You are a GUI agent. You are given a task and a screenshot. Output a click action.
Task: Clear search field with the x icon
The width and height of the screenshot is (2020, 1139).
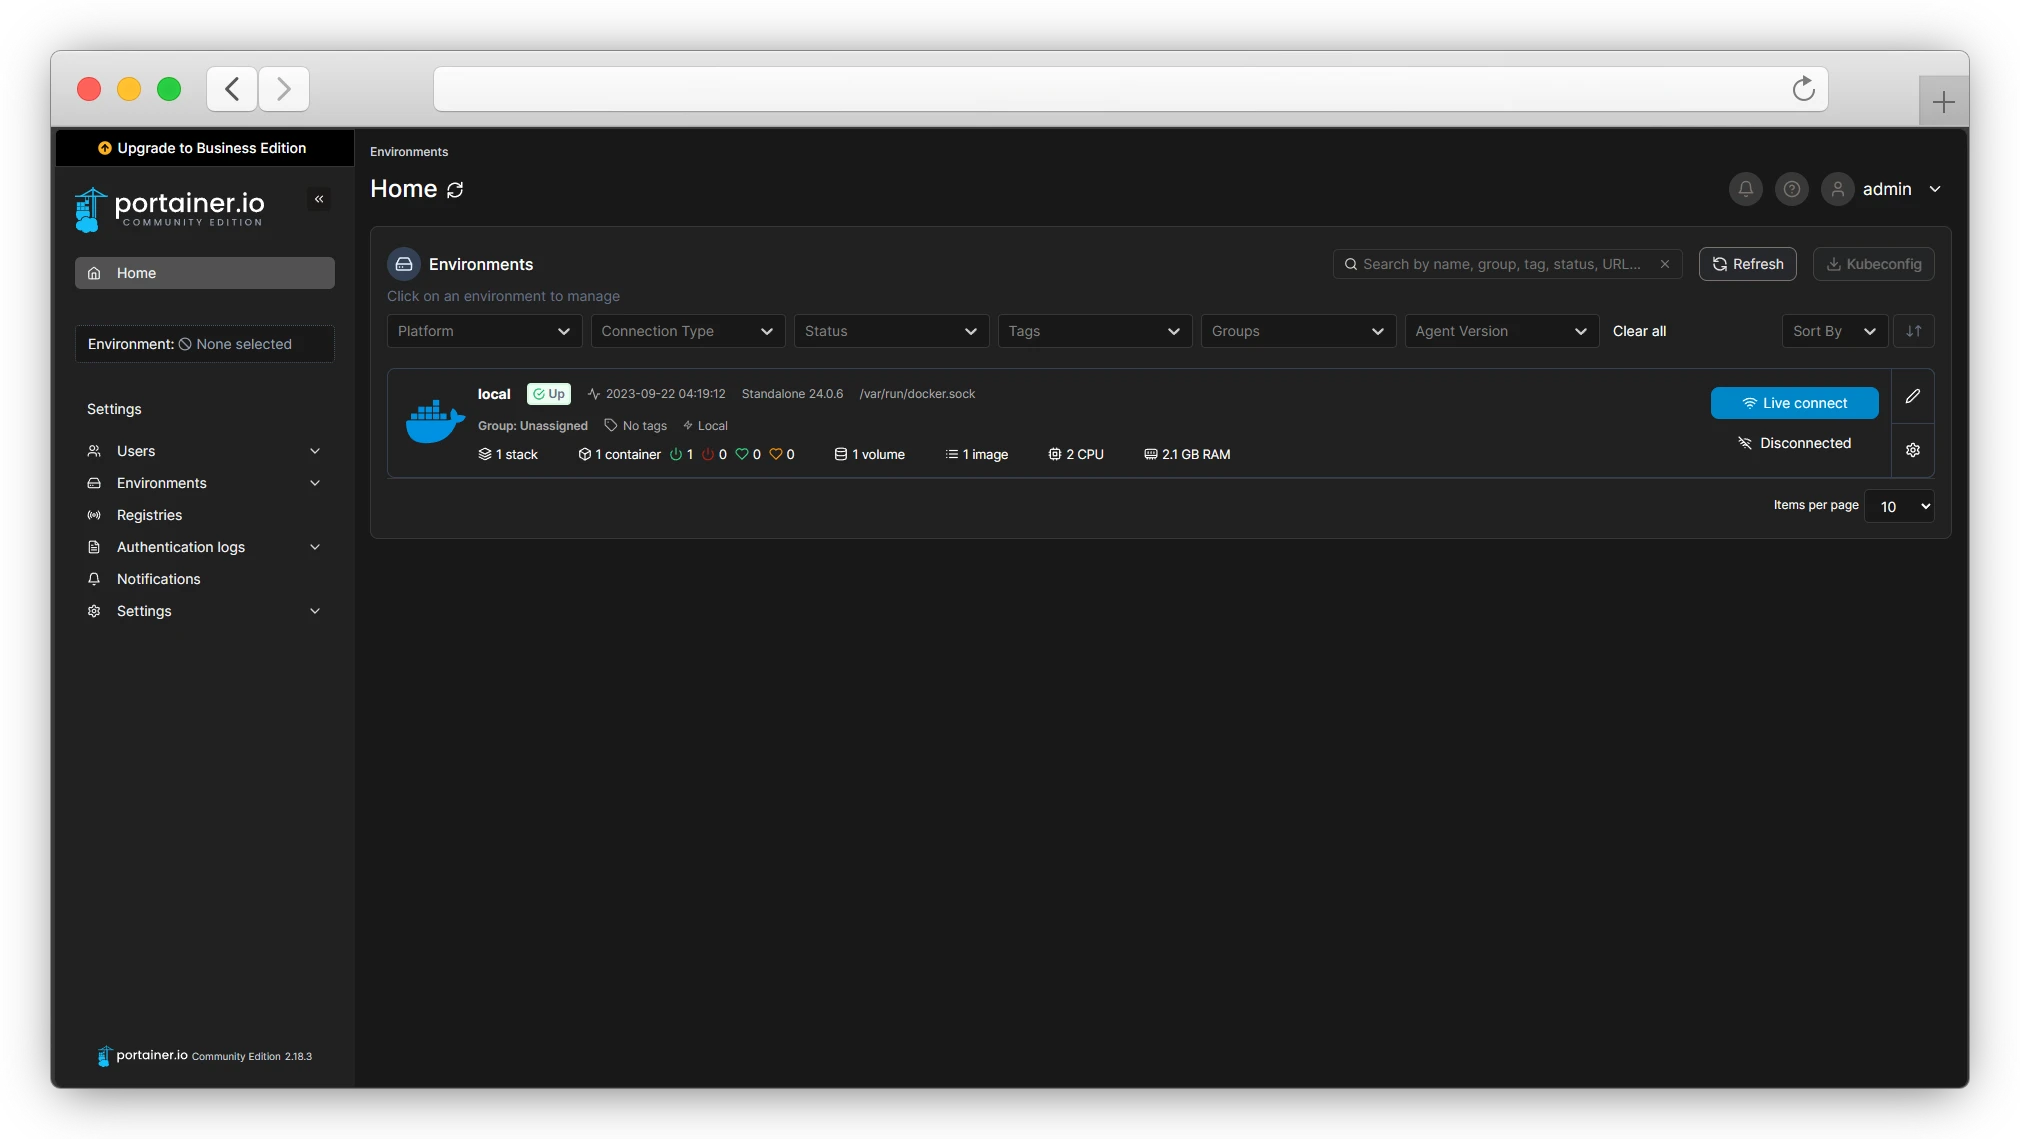click(1664, 264)
